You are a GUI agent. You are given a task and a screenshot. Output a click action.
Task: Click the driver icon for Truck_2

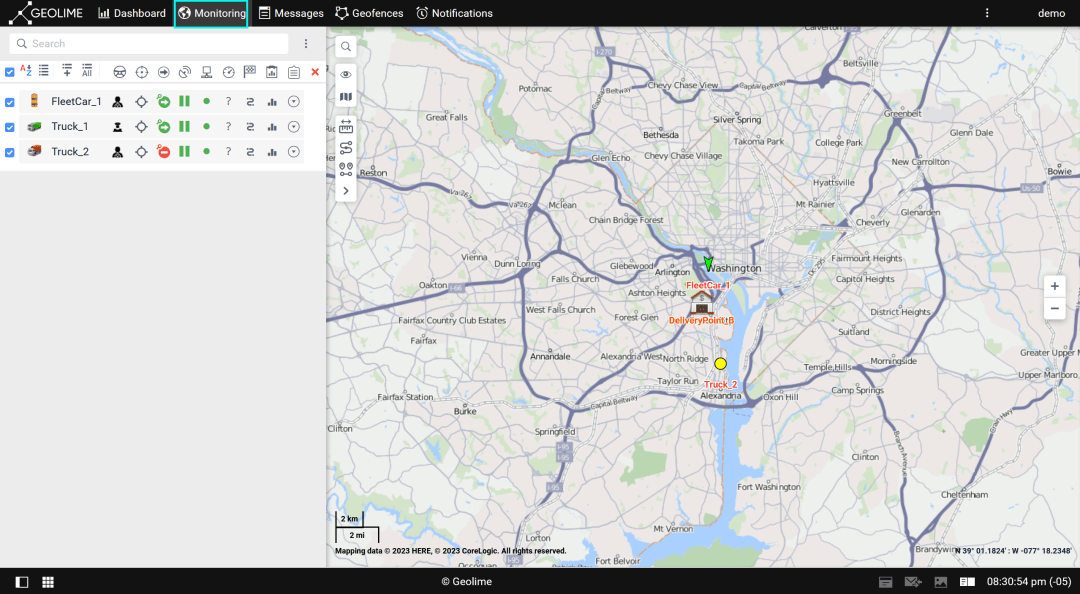[118, 152]
